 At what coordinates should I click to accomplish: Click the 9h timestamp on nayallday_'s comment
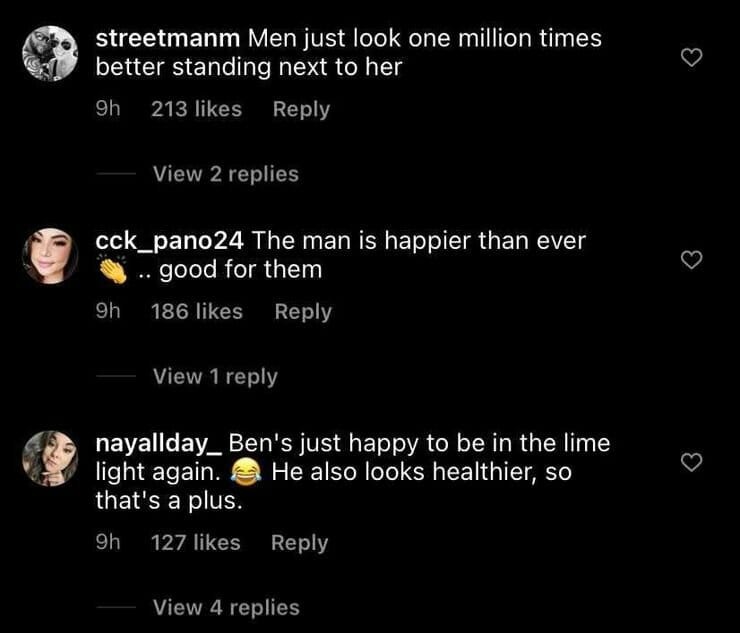point(107,543)
